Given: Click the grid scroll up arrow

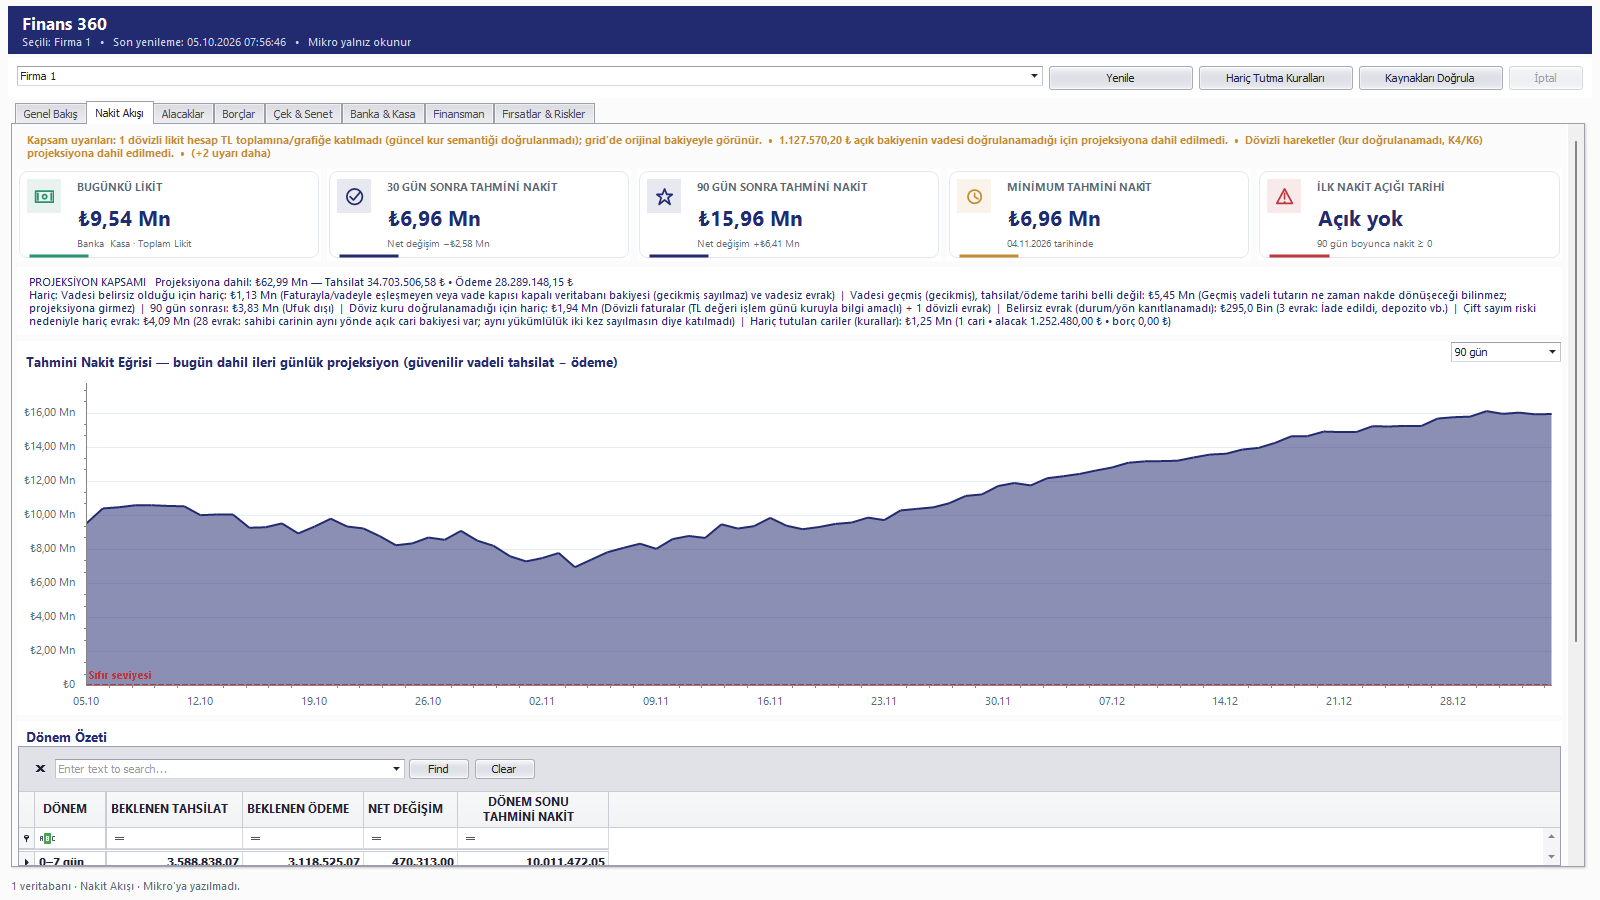Looking at the screenshot, I should 1552,836.
